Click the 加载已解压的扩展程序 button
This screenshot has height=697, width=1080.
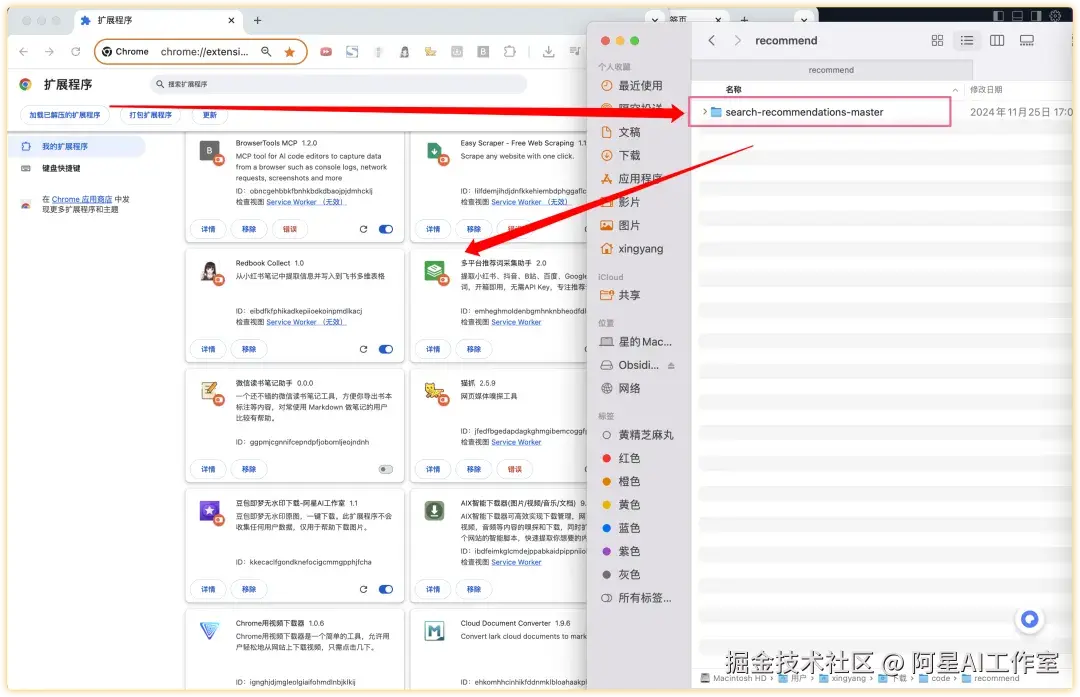click(66, 114)
